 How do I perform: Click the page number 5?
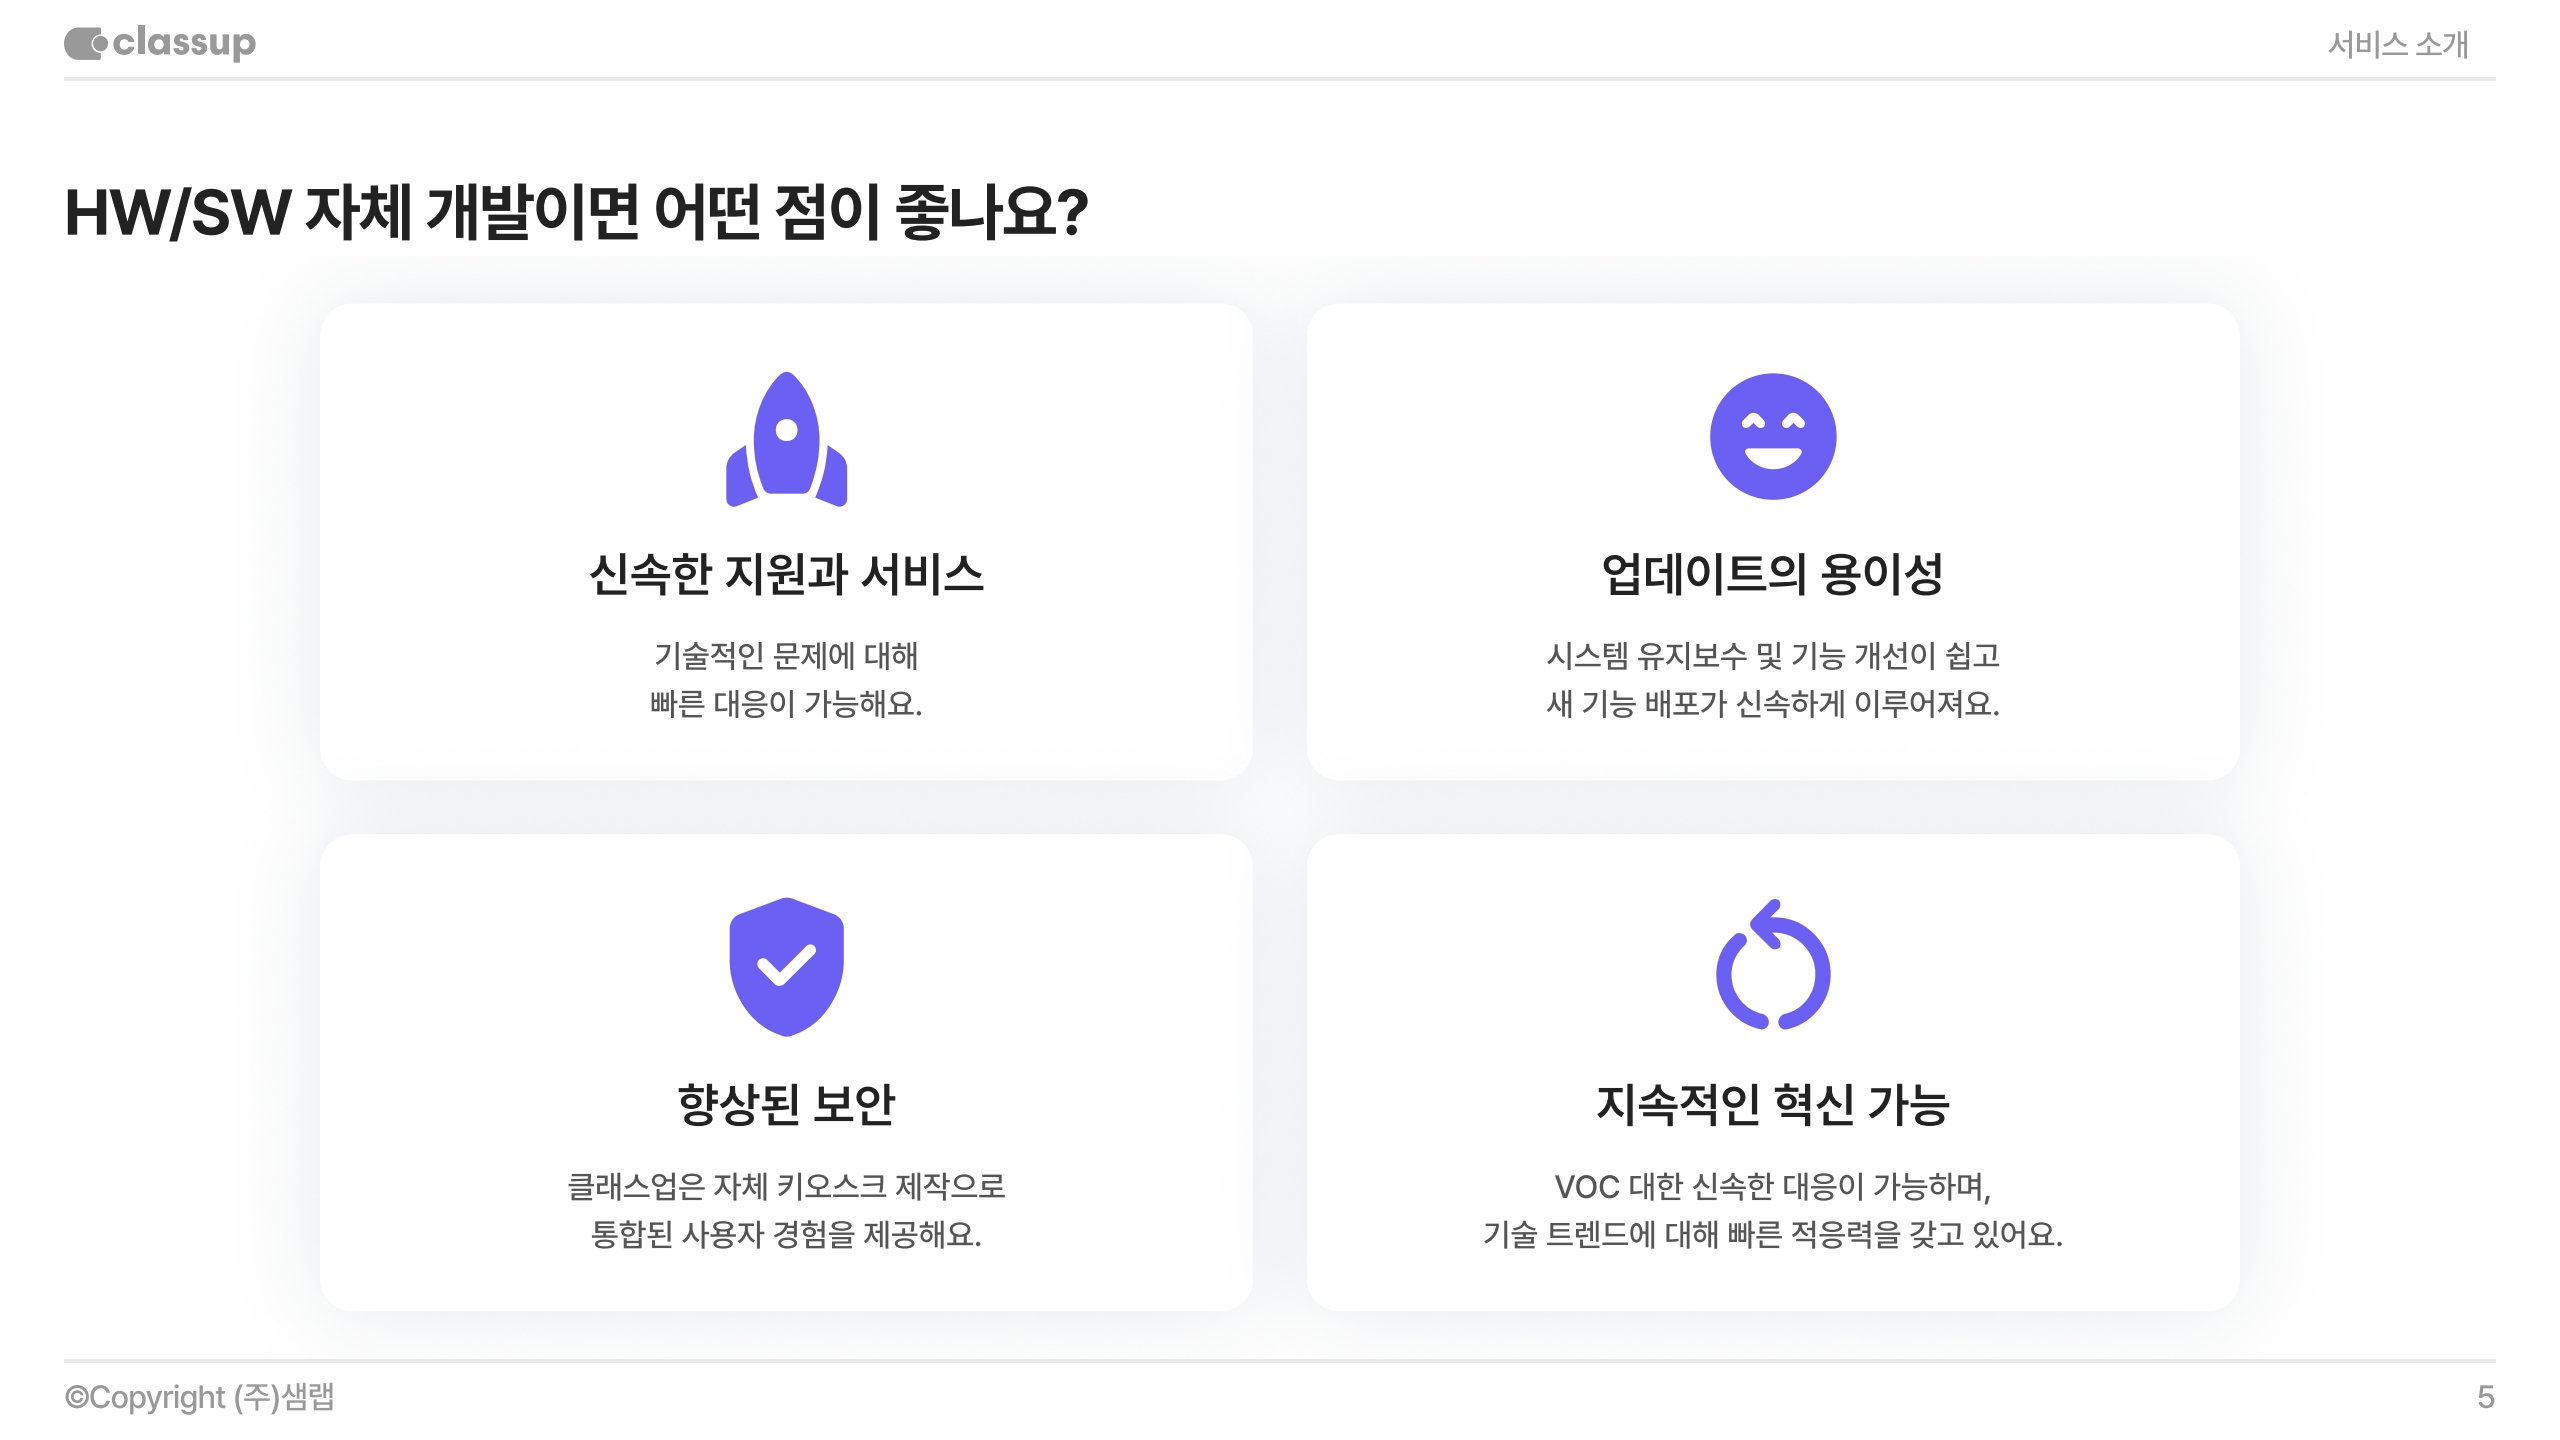click(x=2485, y=1397)
